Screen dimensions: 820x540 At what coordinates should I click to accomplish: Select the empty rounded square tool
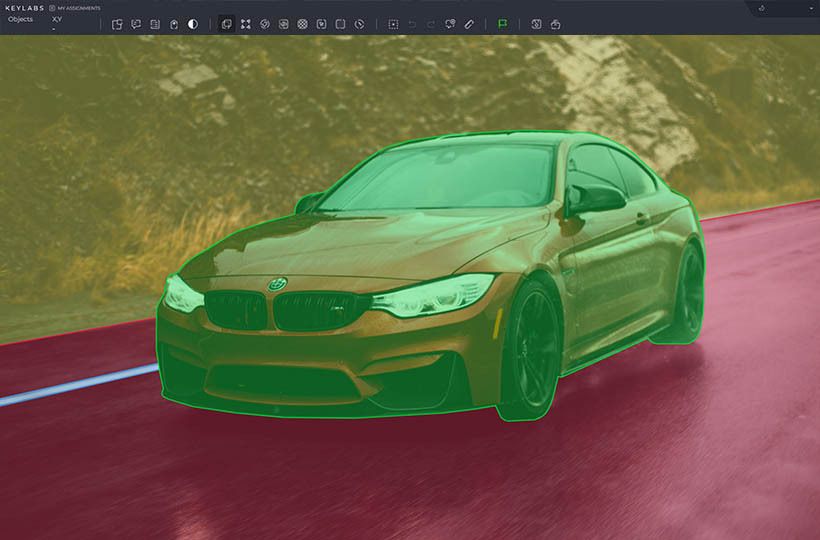pyautogui.click(x=340, y=24)
